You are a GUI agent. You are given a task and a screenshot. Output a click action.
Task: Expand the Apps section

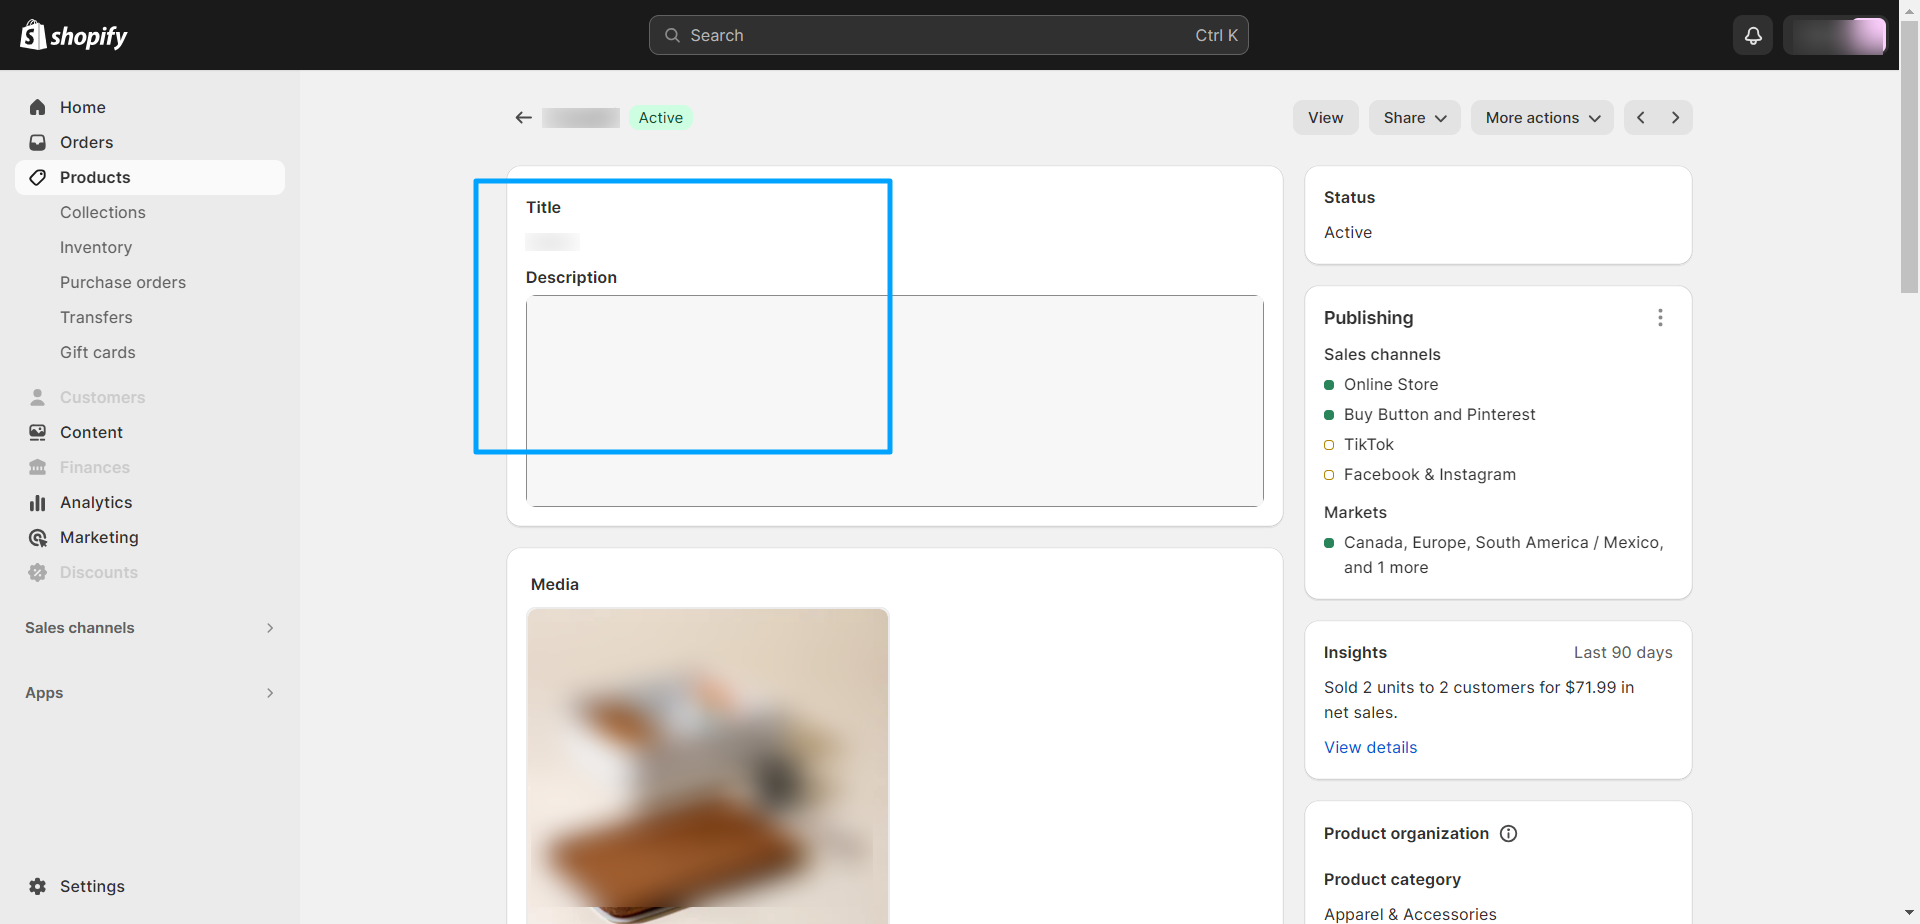tap(150, 693)
